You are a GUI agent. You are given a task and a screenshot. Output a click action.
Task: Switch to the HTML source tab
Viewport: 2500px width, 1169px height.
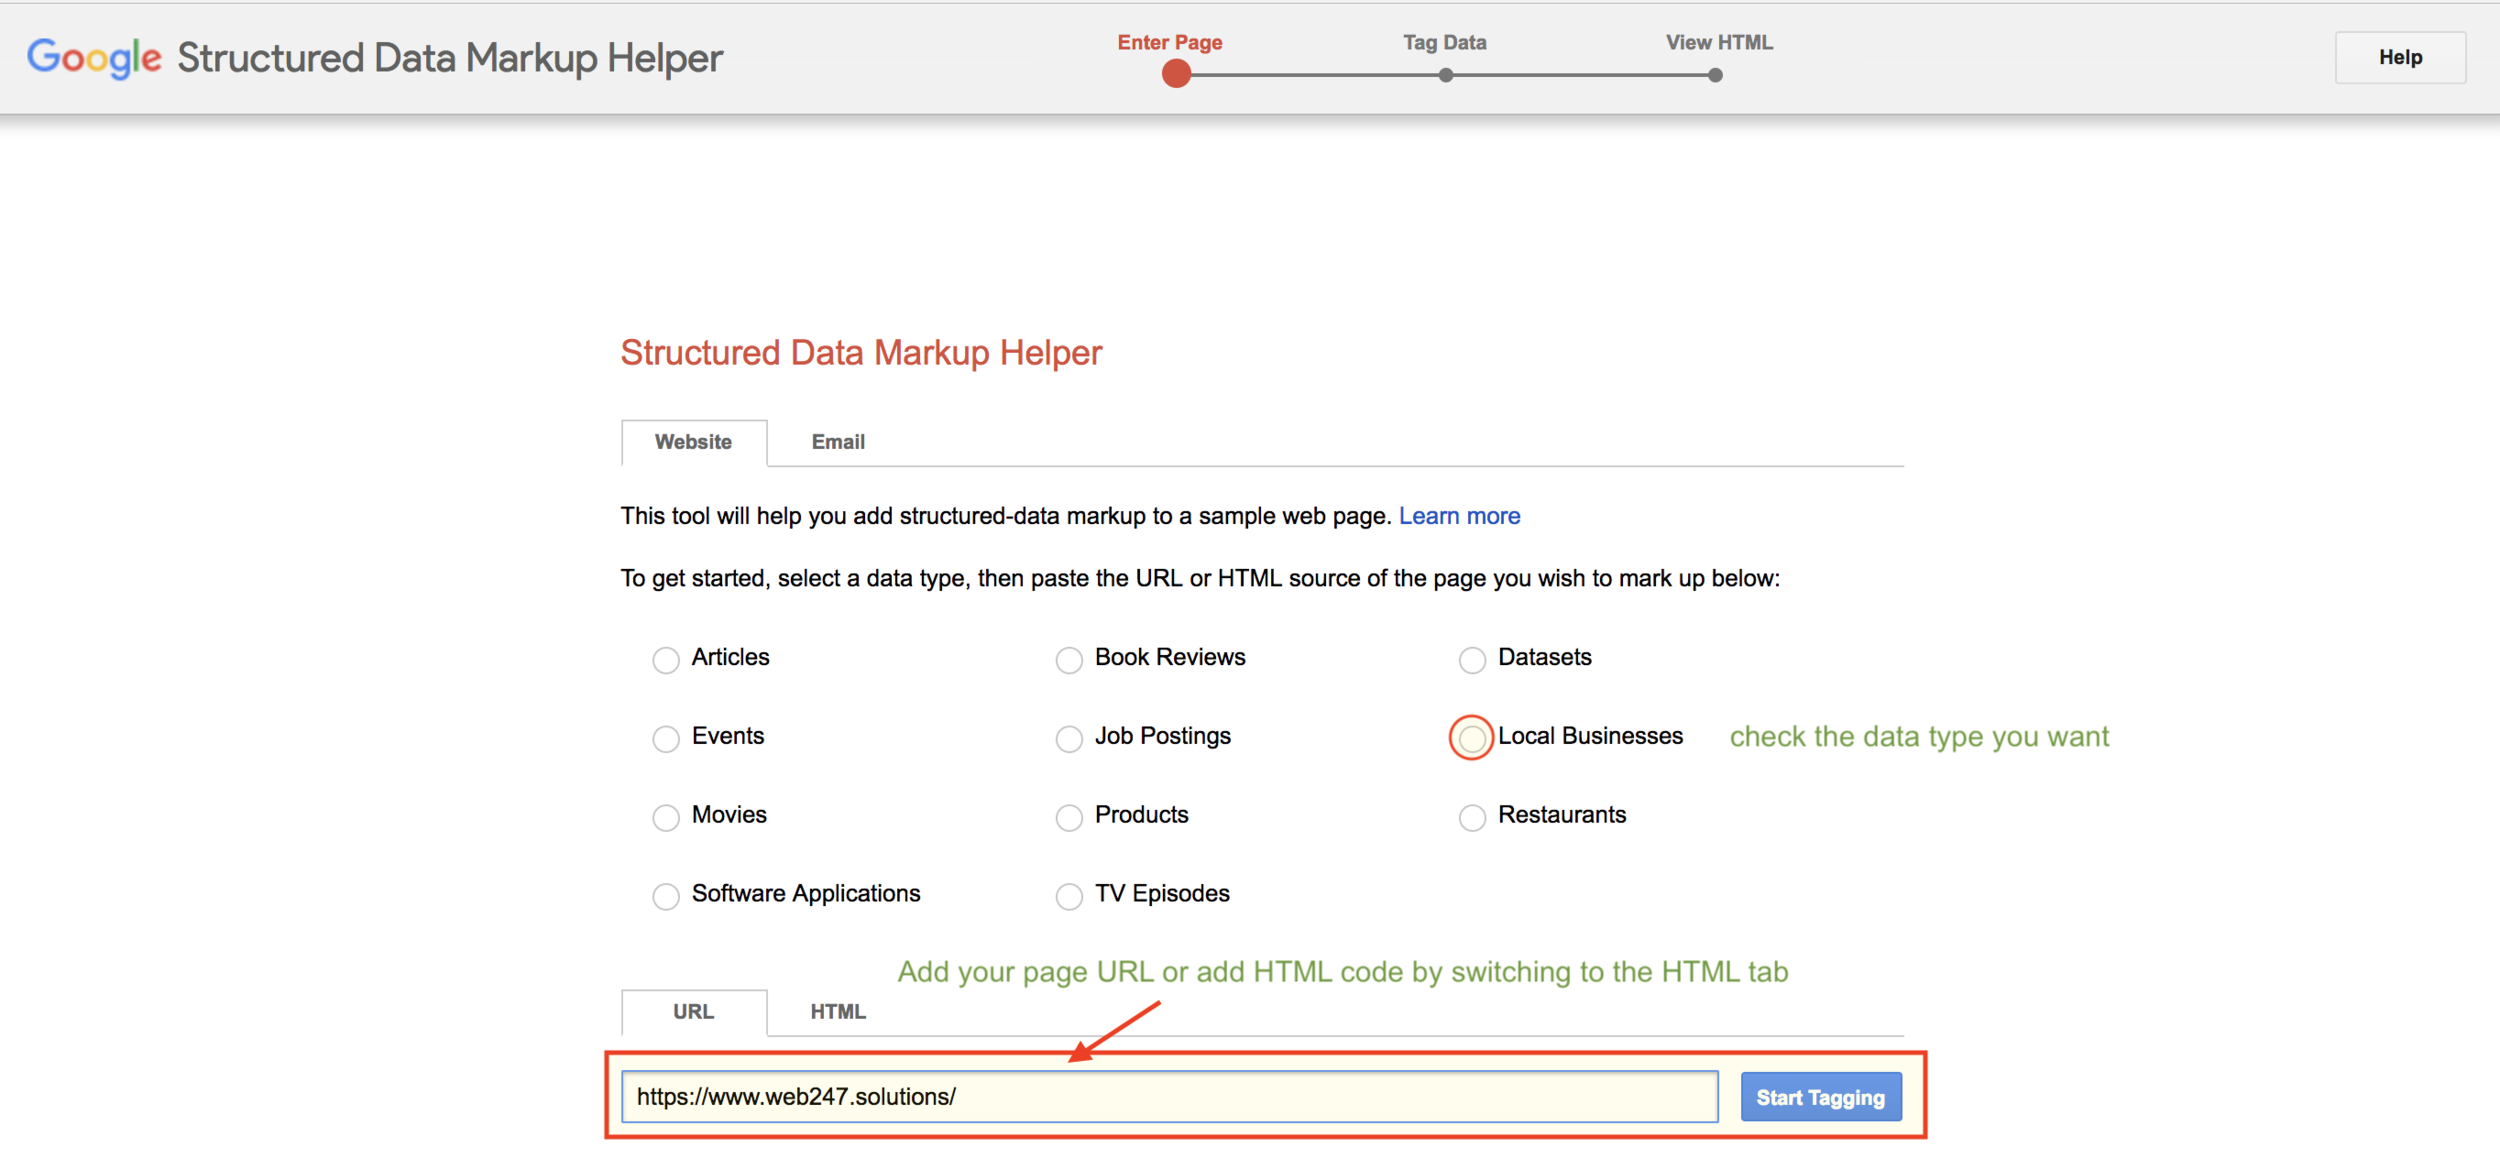837,1012
